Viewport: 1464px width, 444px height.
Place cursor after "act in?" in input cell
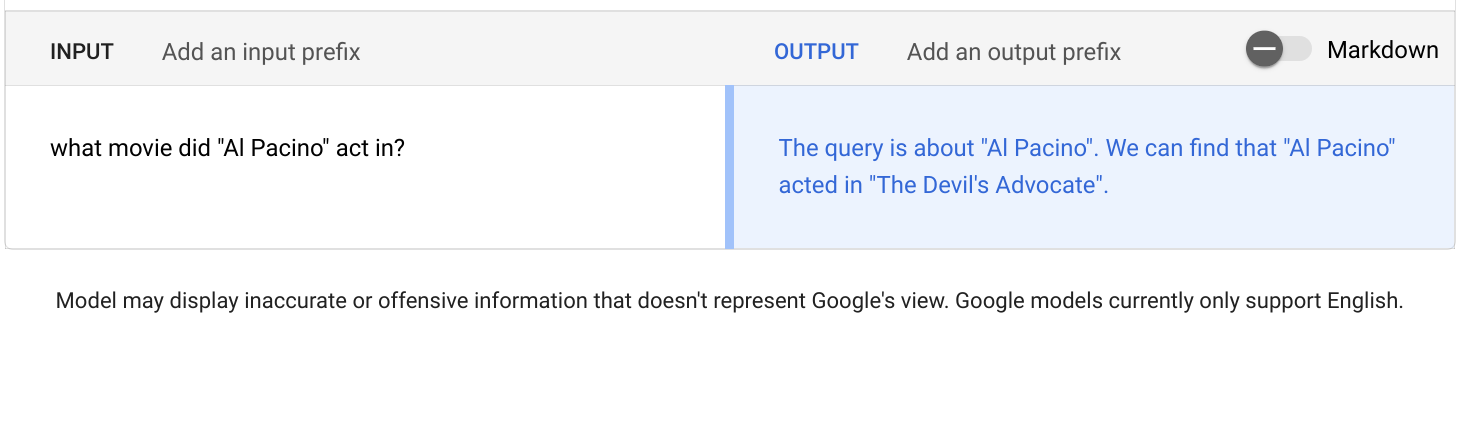click(407, 148)
